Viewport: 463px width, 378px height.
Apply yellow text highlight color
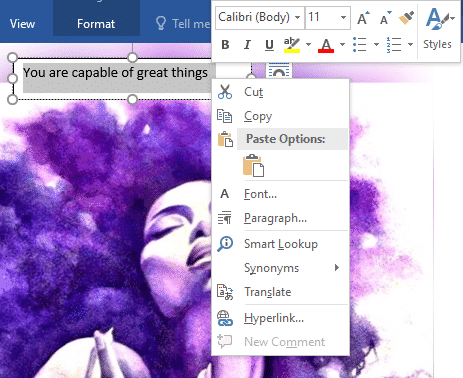(x=292, y=45)
